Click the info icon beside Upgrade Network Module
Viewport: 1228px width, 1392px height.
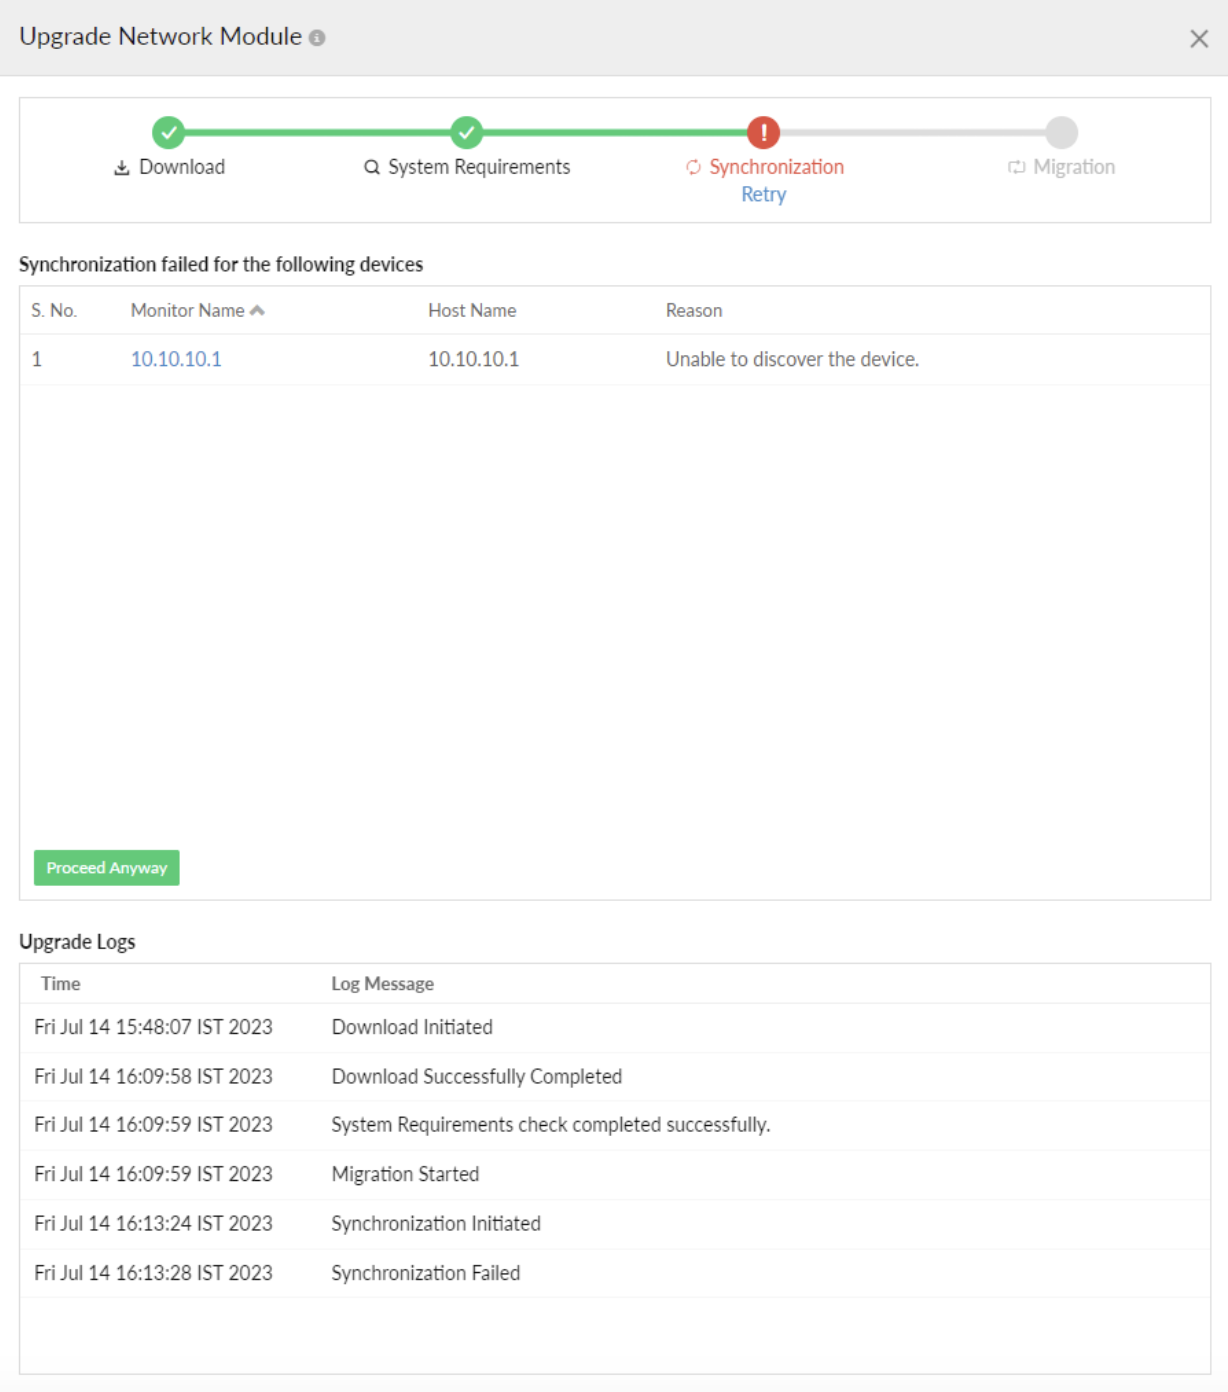[x=317, y=38]
